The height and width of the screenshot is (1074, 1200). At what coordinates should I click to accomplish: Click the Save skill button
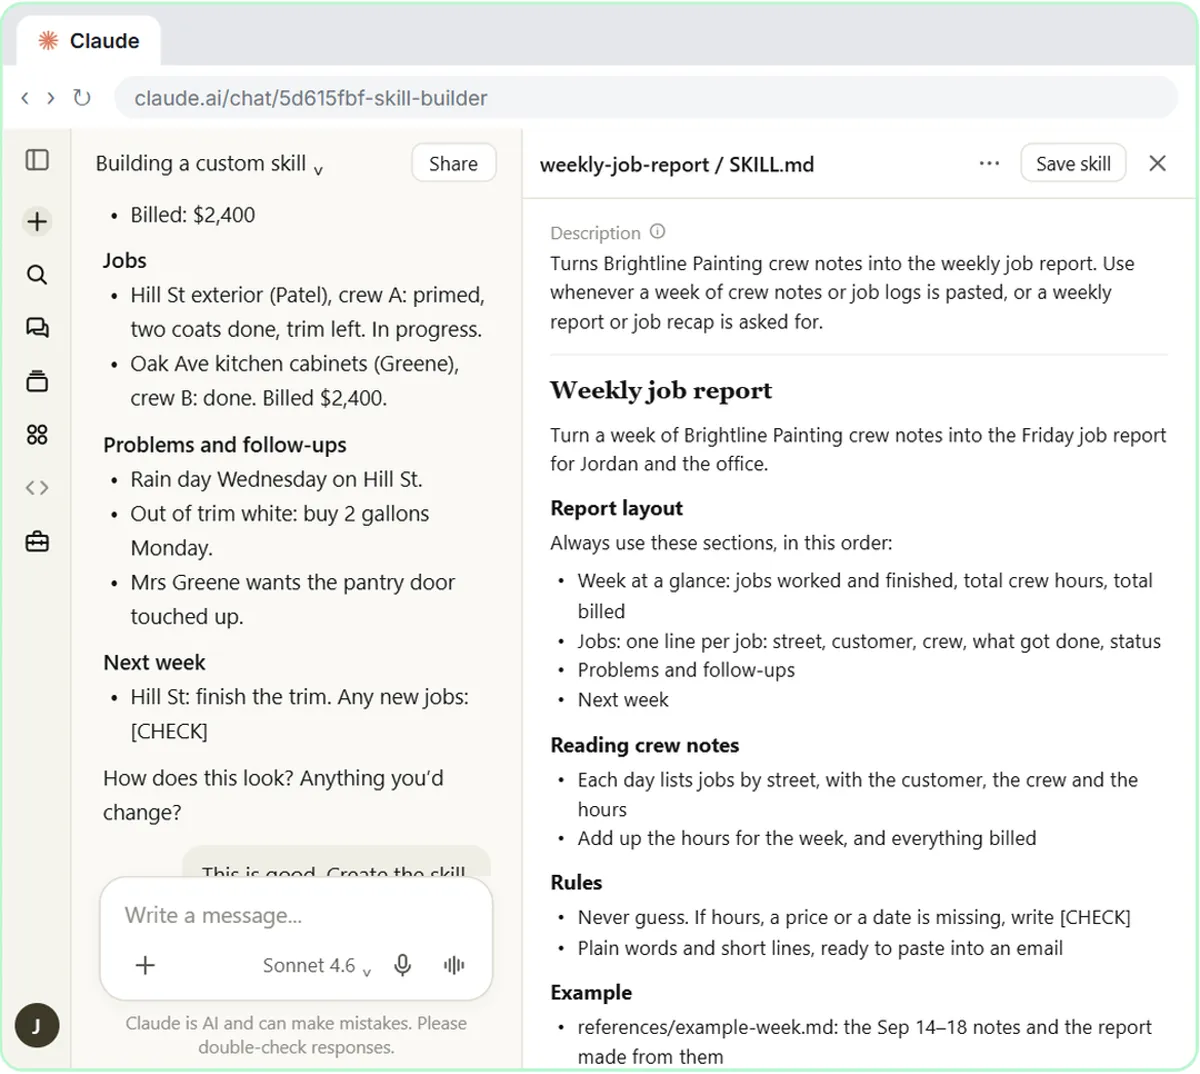click(x=1073, y=164)
